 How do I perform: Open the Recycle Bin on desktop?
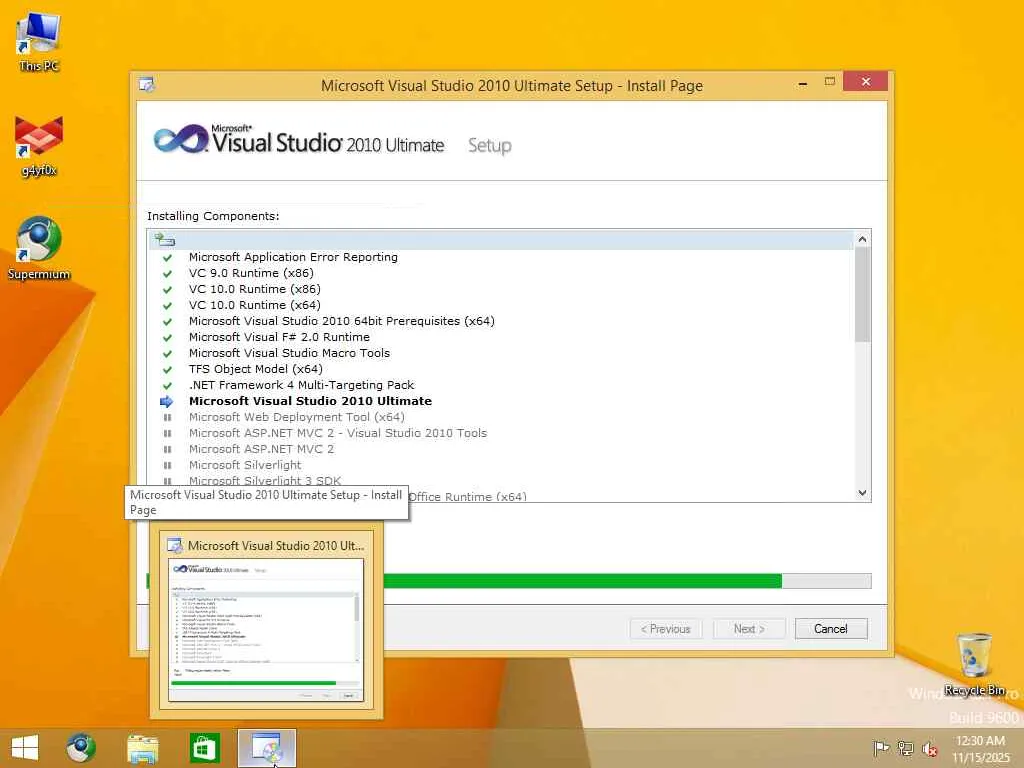[x=974, y=664]
